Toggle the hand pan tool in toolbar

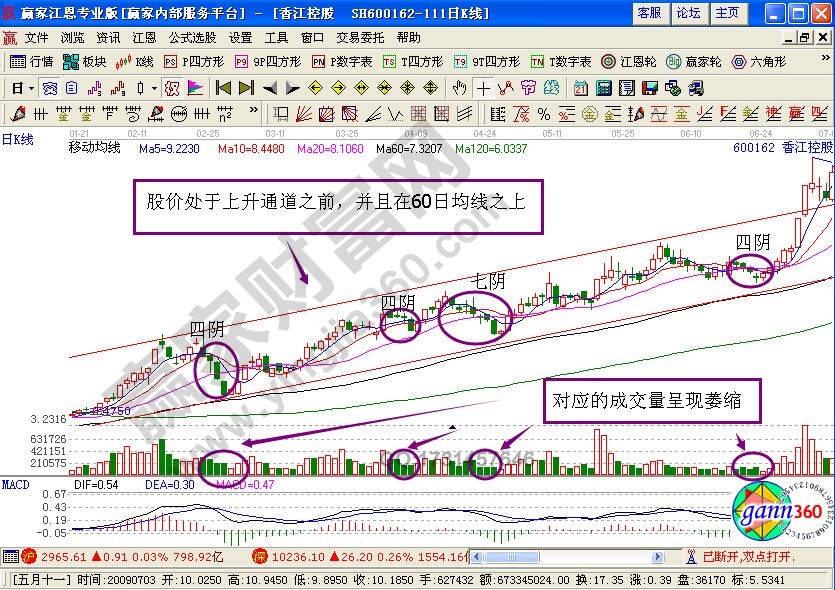coord(459,87)
